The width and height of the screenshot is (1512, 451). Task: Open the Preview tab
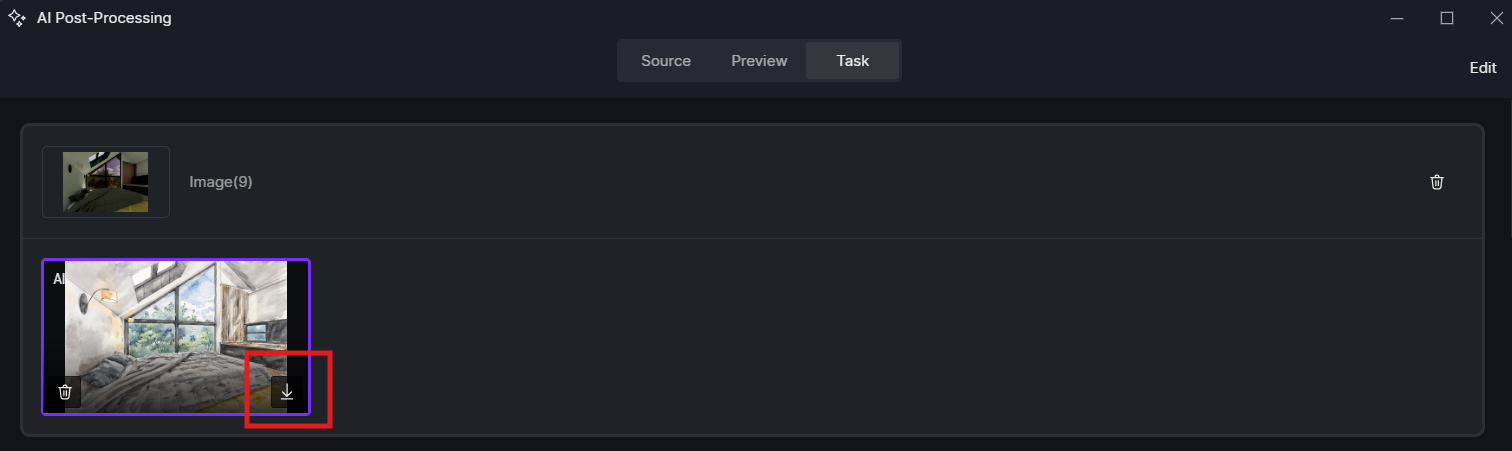pyautogui.click(x=759, y=61)
